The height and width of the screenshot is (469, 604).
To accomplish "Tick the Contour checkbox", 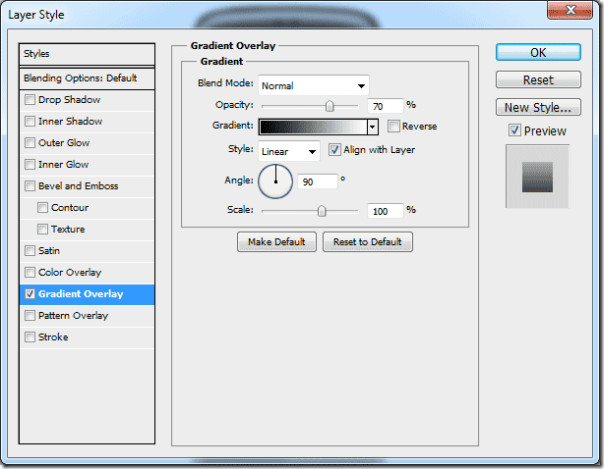I will click(42, 208).
